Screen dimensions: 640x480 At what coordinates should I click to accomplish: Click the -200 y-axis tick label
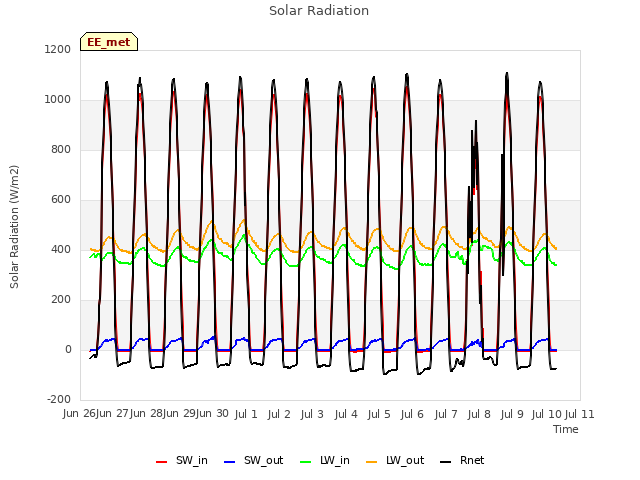pos(59,399)
